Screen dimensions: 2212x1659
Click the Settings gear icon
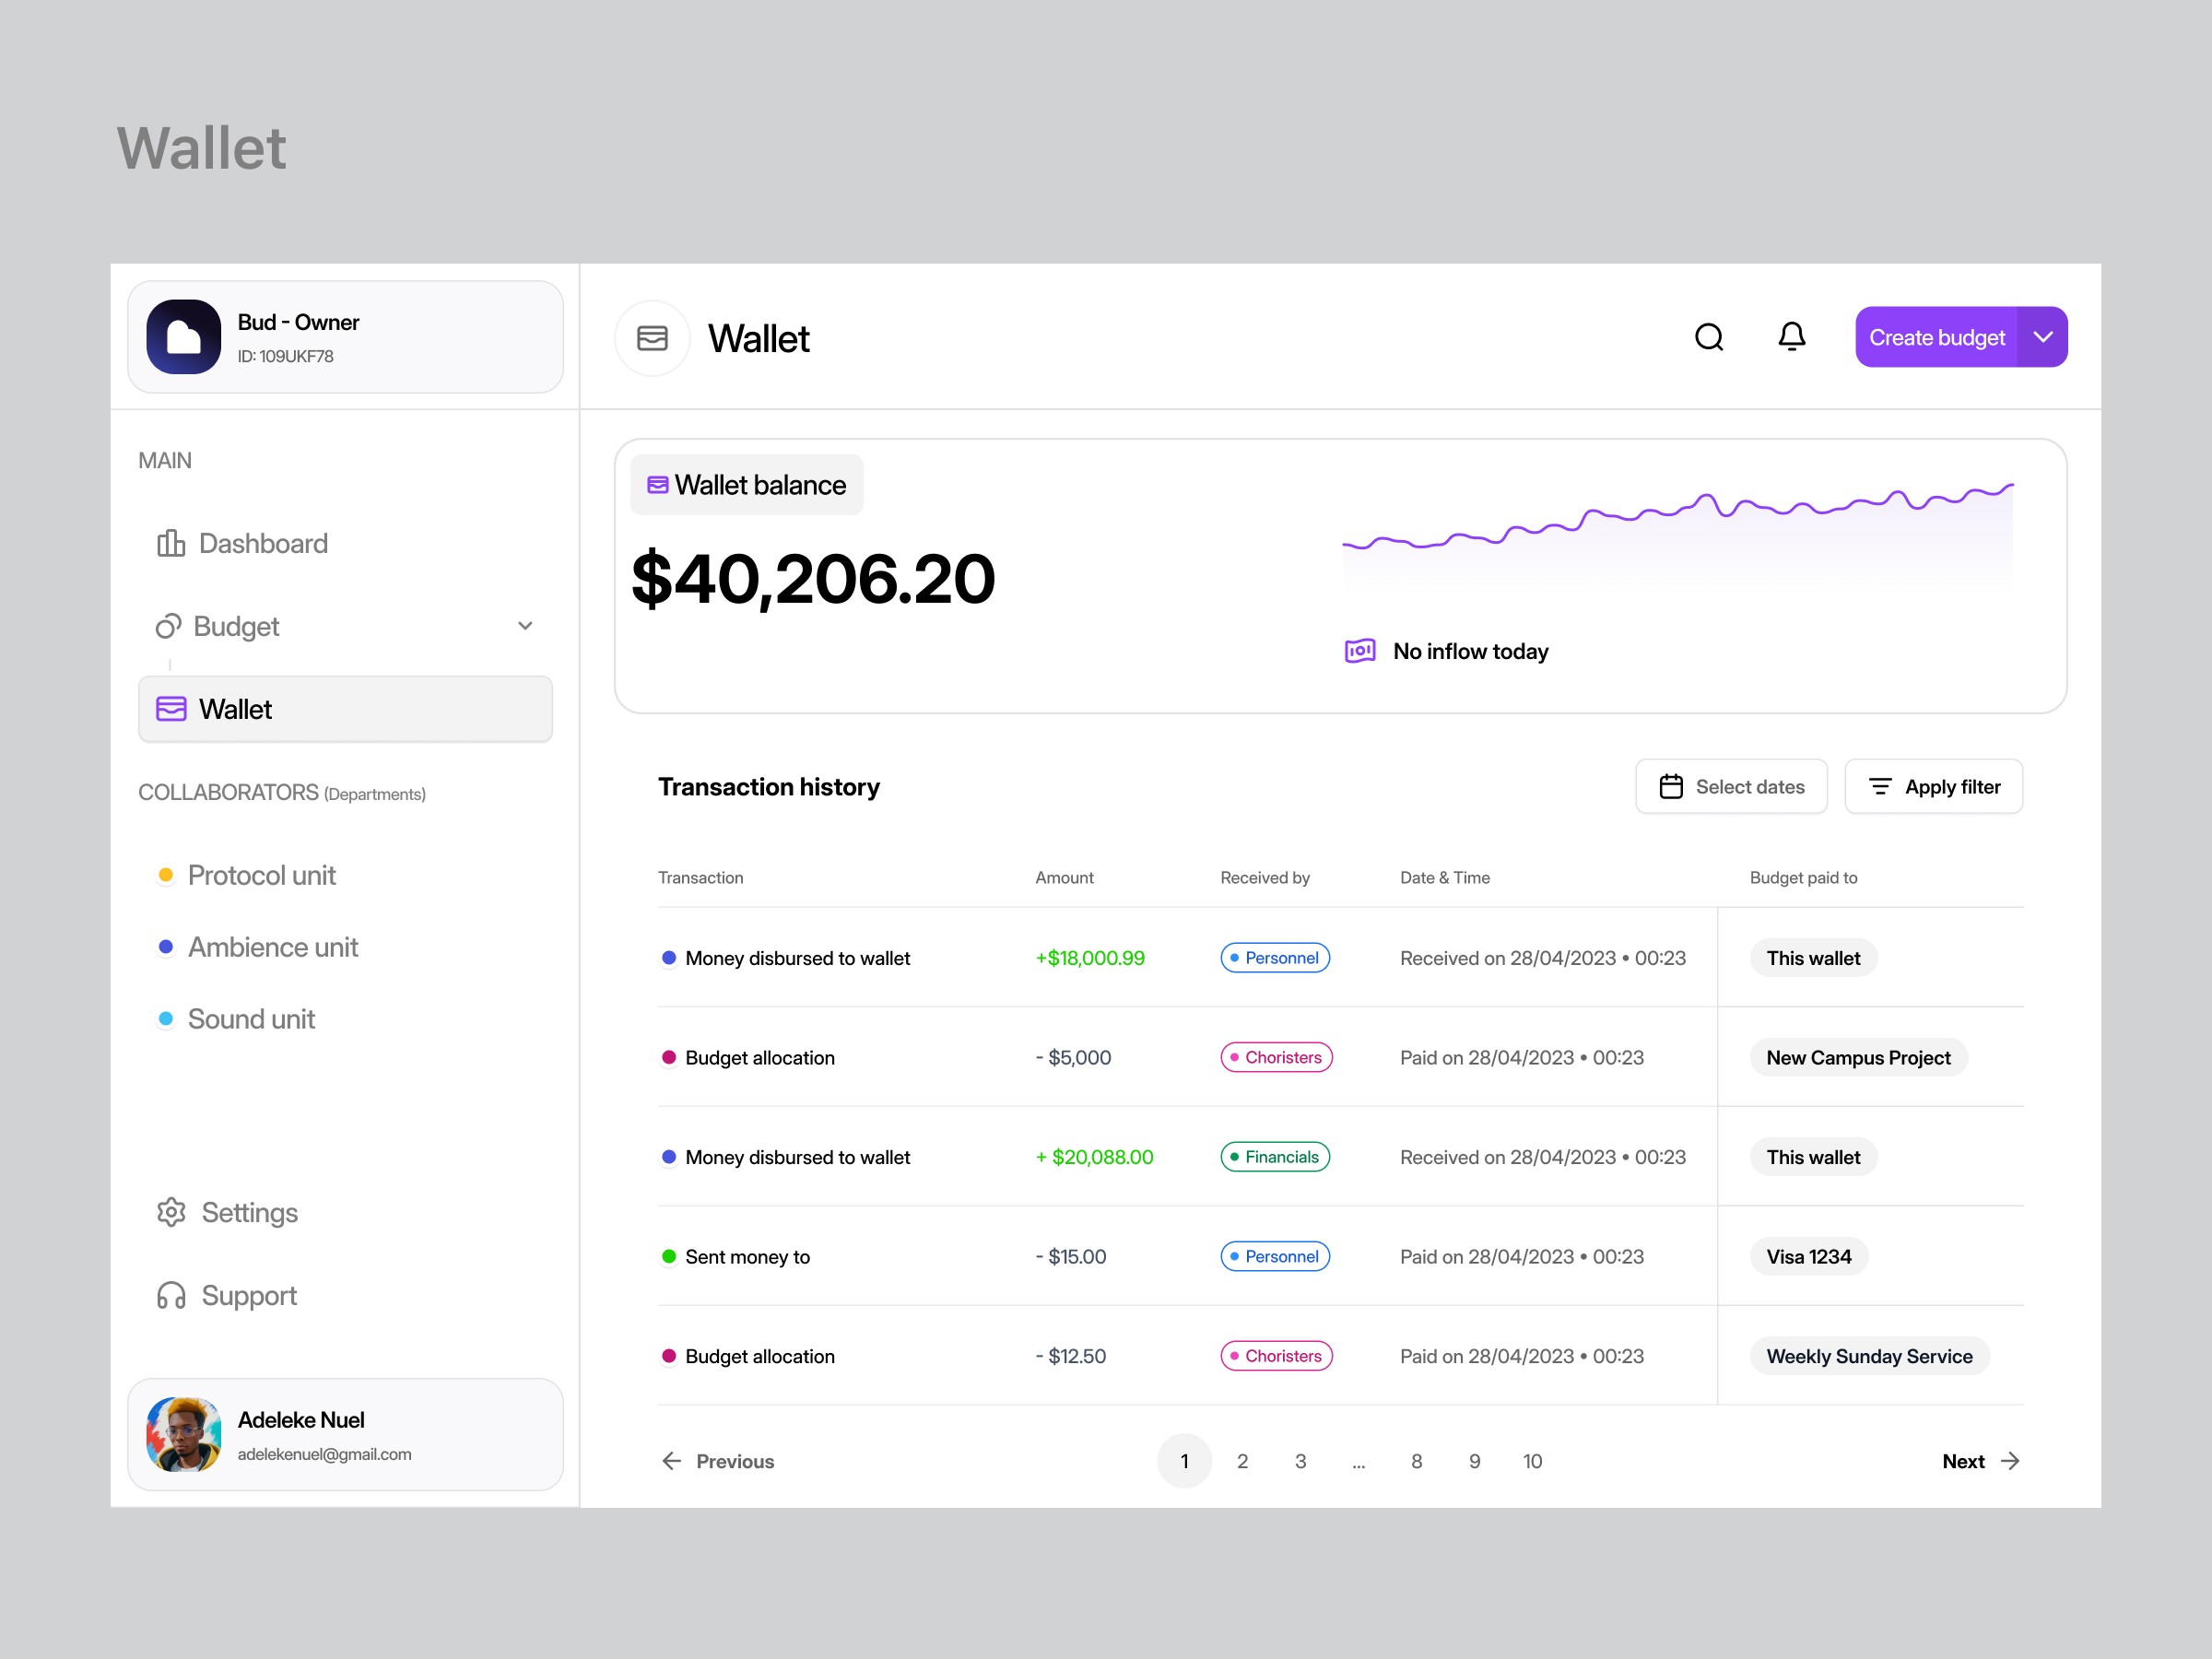(171, 1212)
